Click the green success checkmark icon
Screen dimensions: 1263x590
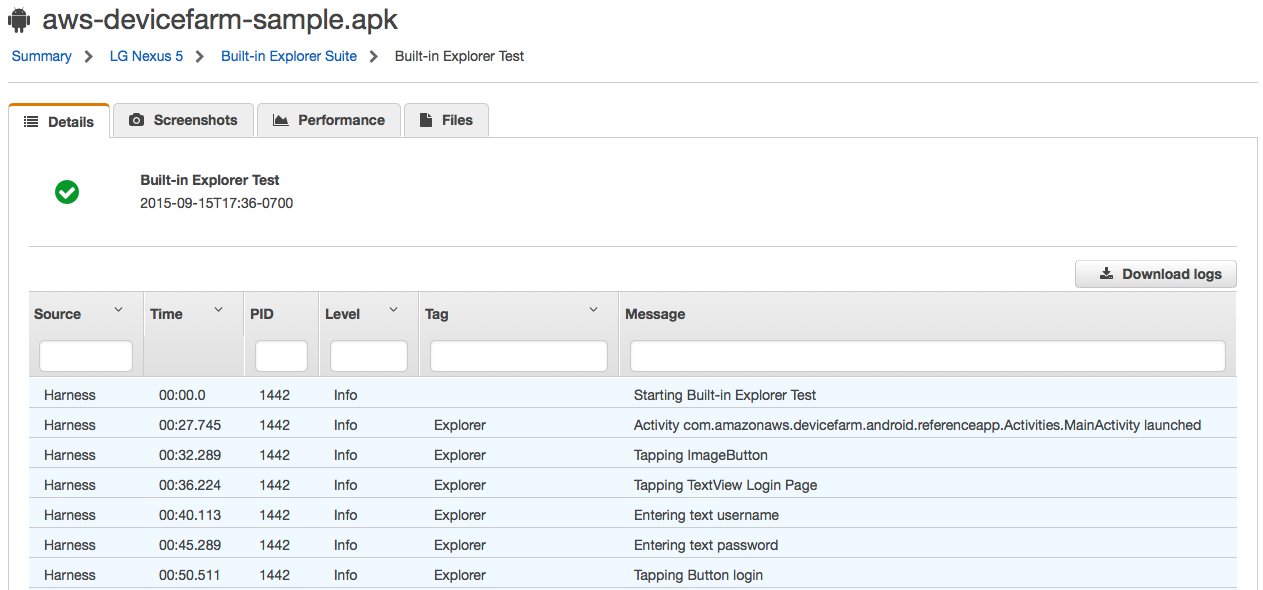click(67, 191)
